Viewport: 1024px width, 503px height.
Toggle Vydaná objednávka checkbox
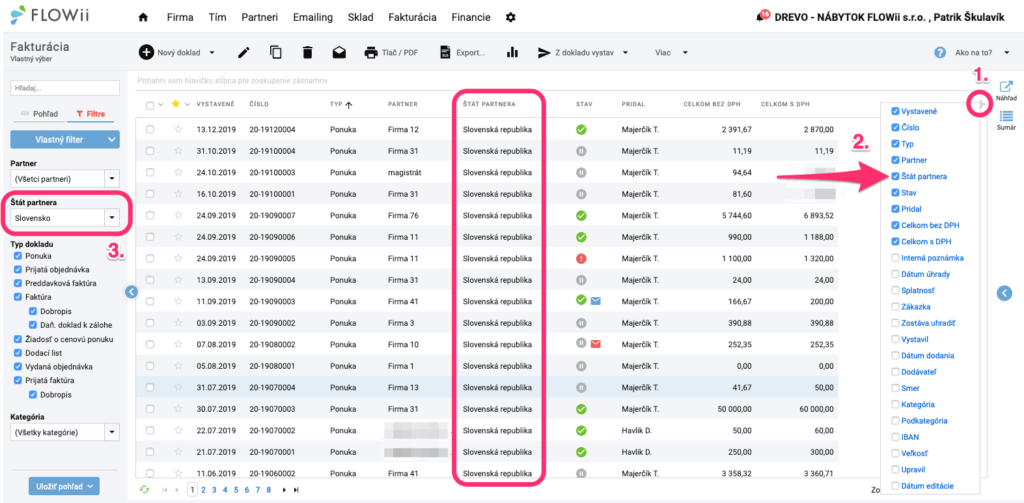pyautogui.click(x=18, y=366)
